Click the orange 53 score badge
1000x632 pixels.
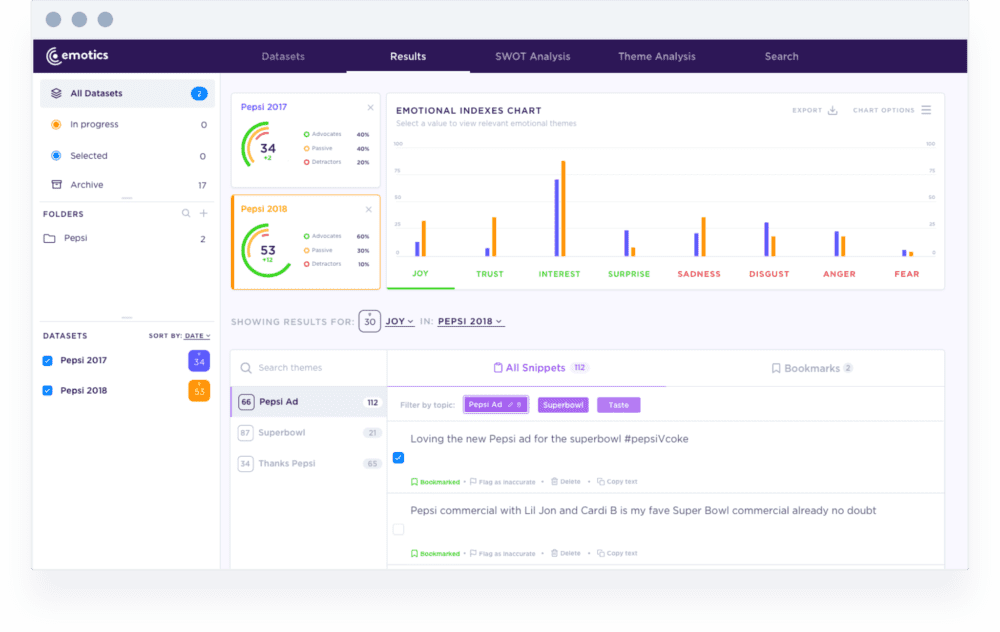[x=199, y=390]
